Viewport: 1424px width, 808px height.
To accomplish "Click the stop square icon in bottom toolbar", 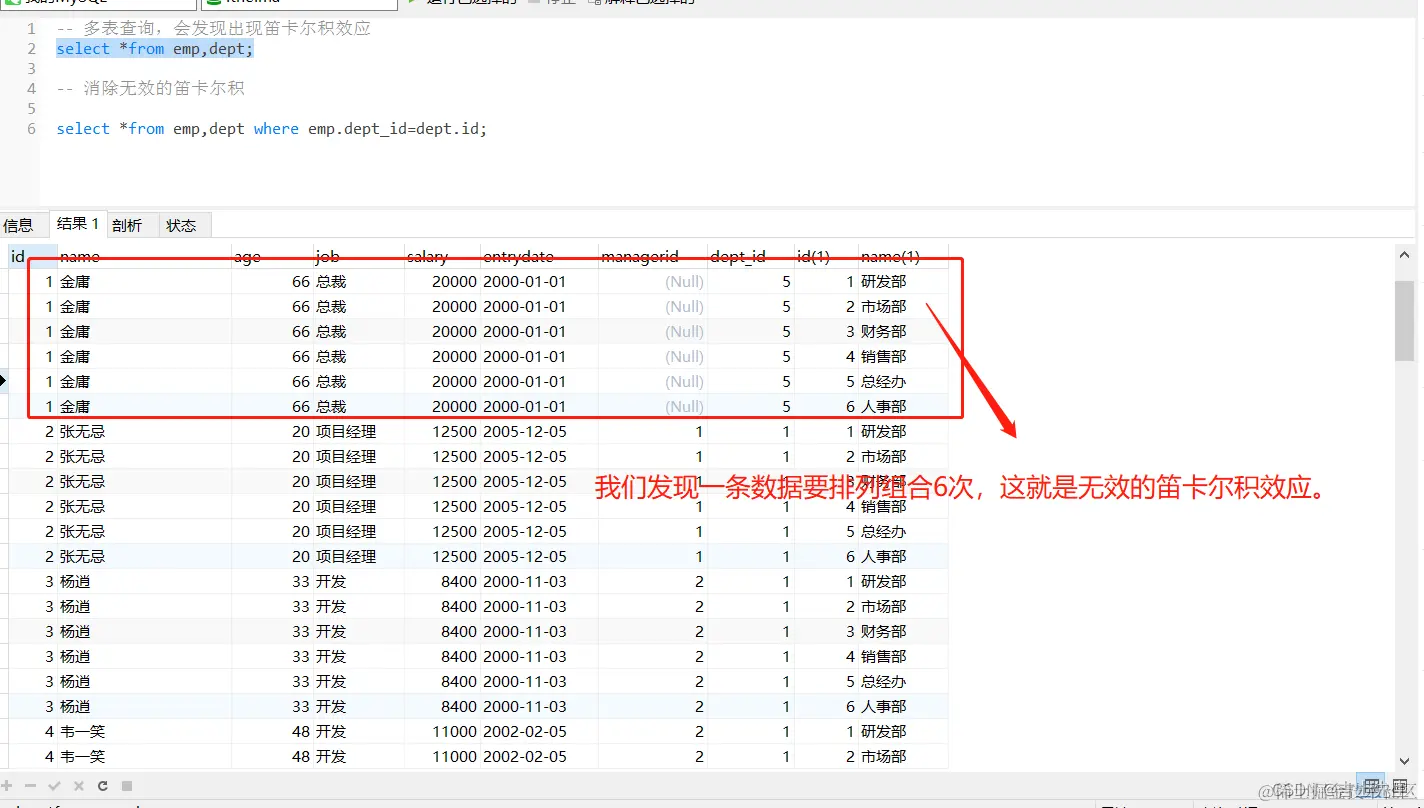I will pos(127,786).
